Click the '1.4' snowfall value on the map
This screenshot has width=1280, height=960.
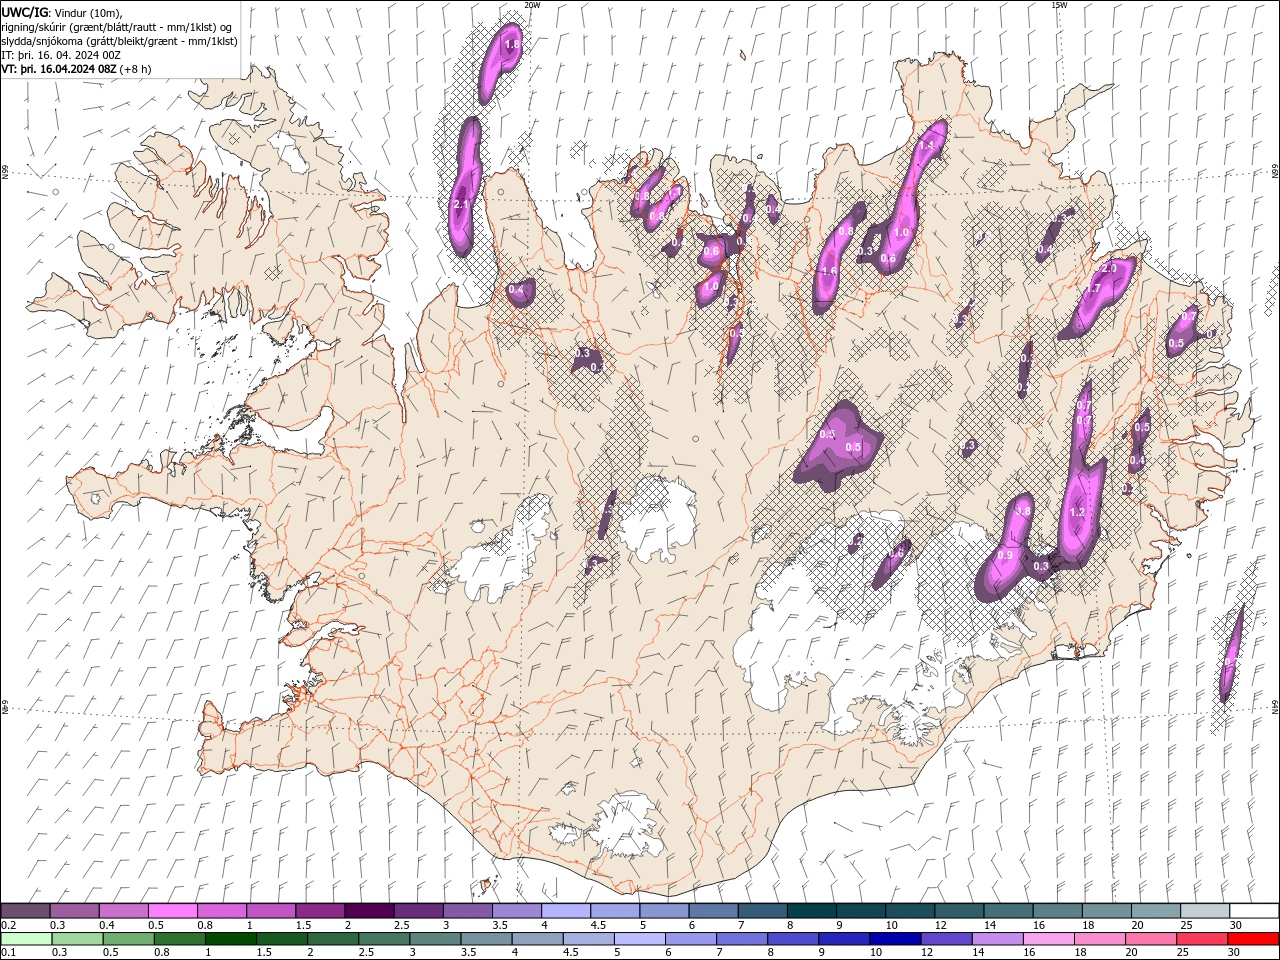point(926,146)
